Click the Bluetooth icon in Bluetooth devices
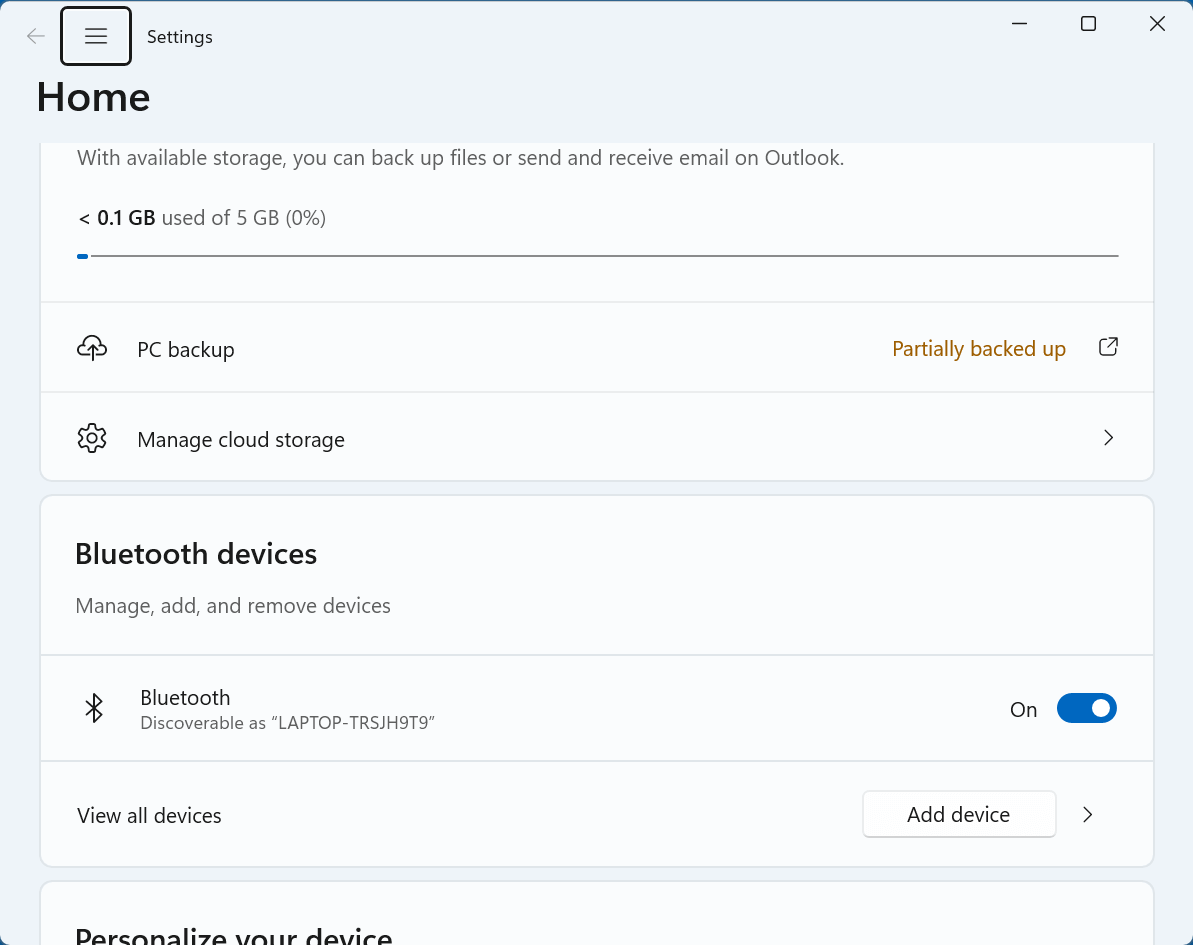1193x945 pixels. pos(94,707)
